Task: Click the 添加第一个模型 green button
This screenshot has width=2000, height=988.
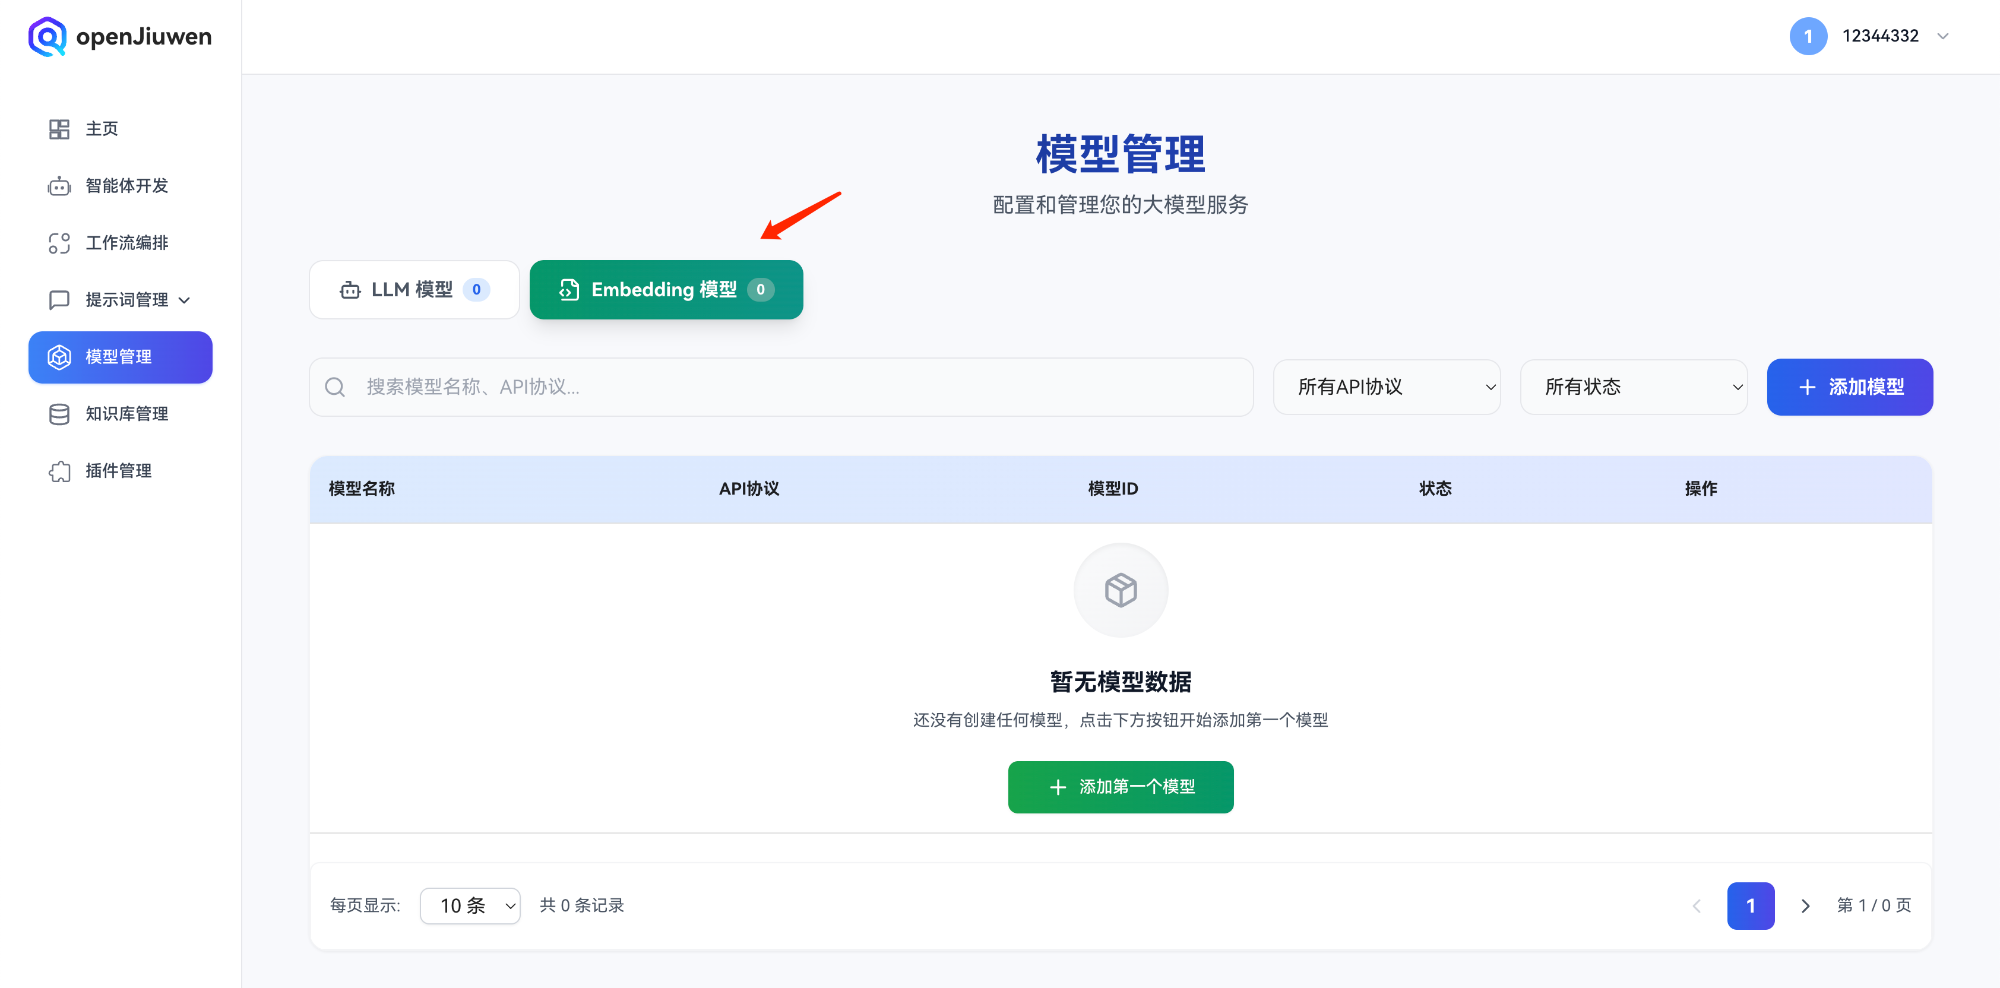Action: [1120, 787]
